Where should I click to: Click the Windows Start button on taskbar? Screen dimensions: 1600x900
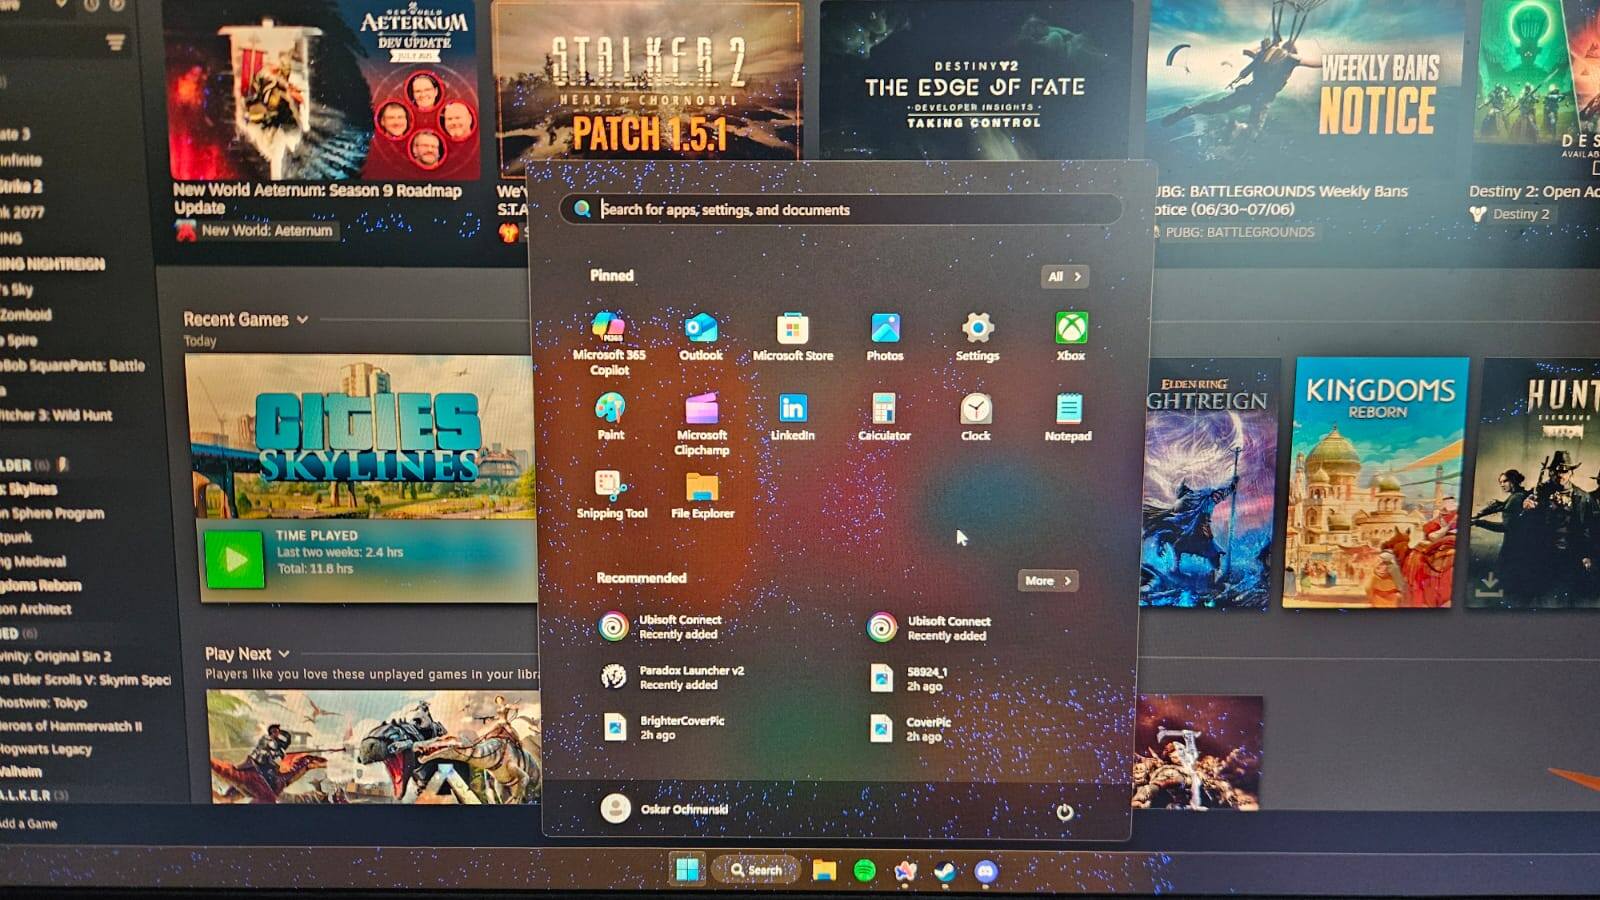(x=687, y=870)
